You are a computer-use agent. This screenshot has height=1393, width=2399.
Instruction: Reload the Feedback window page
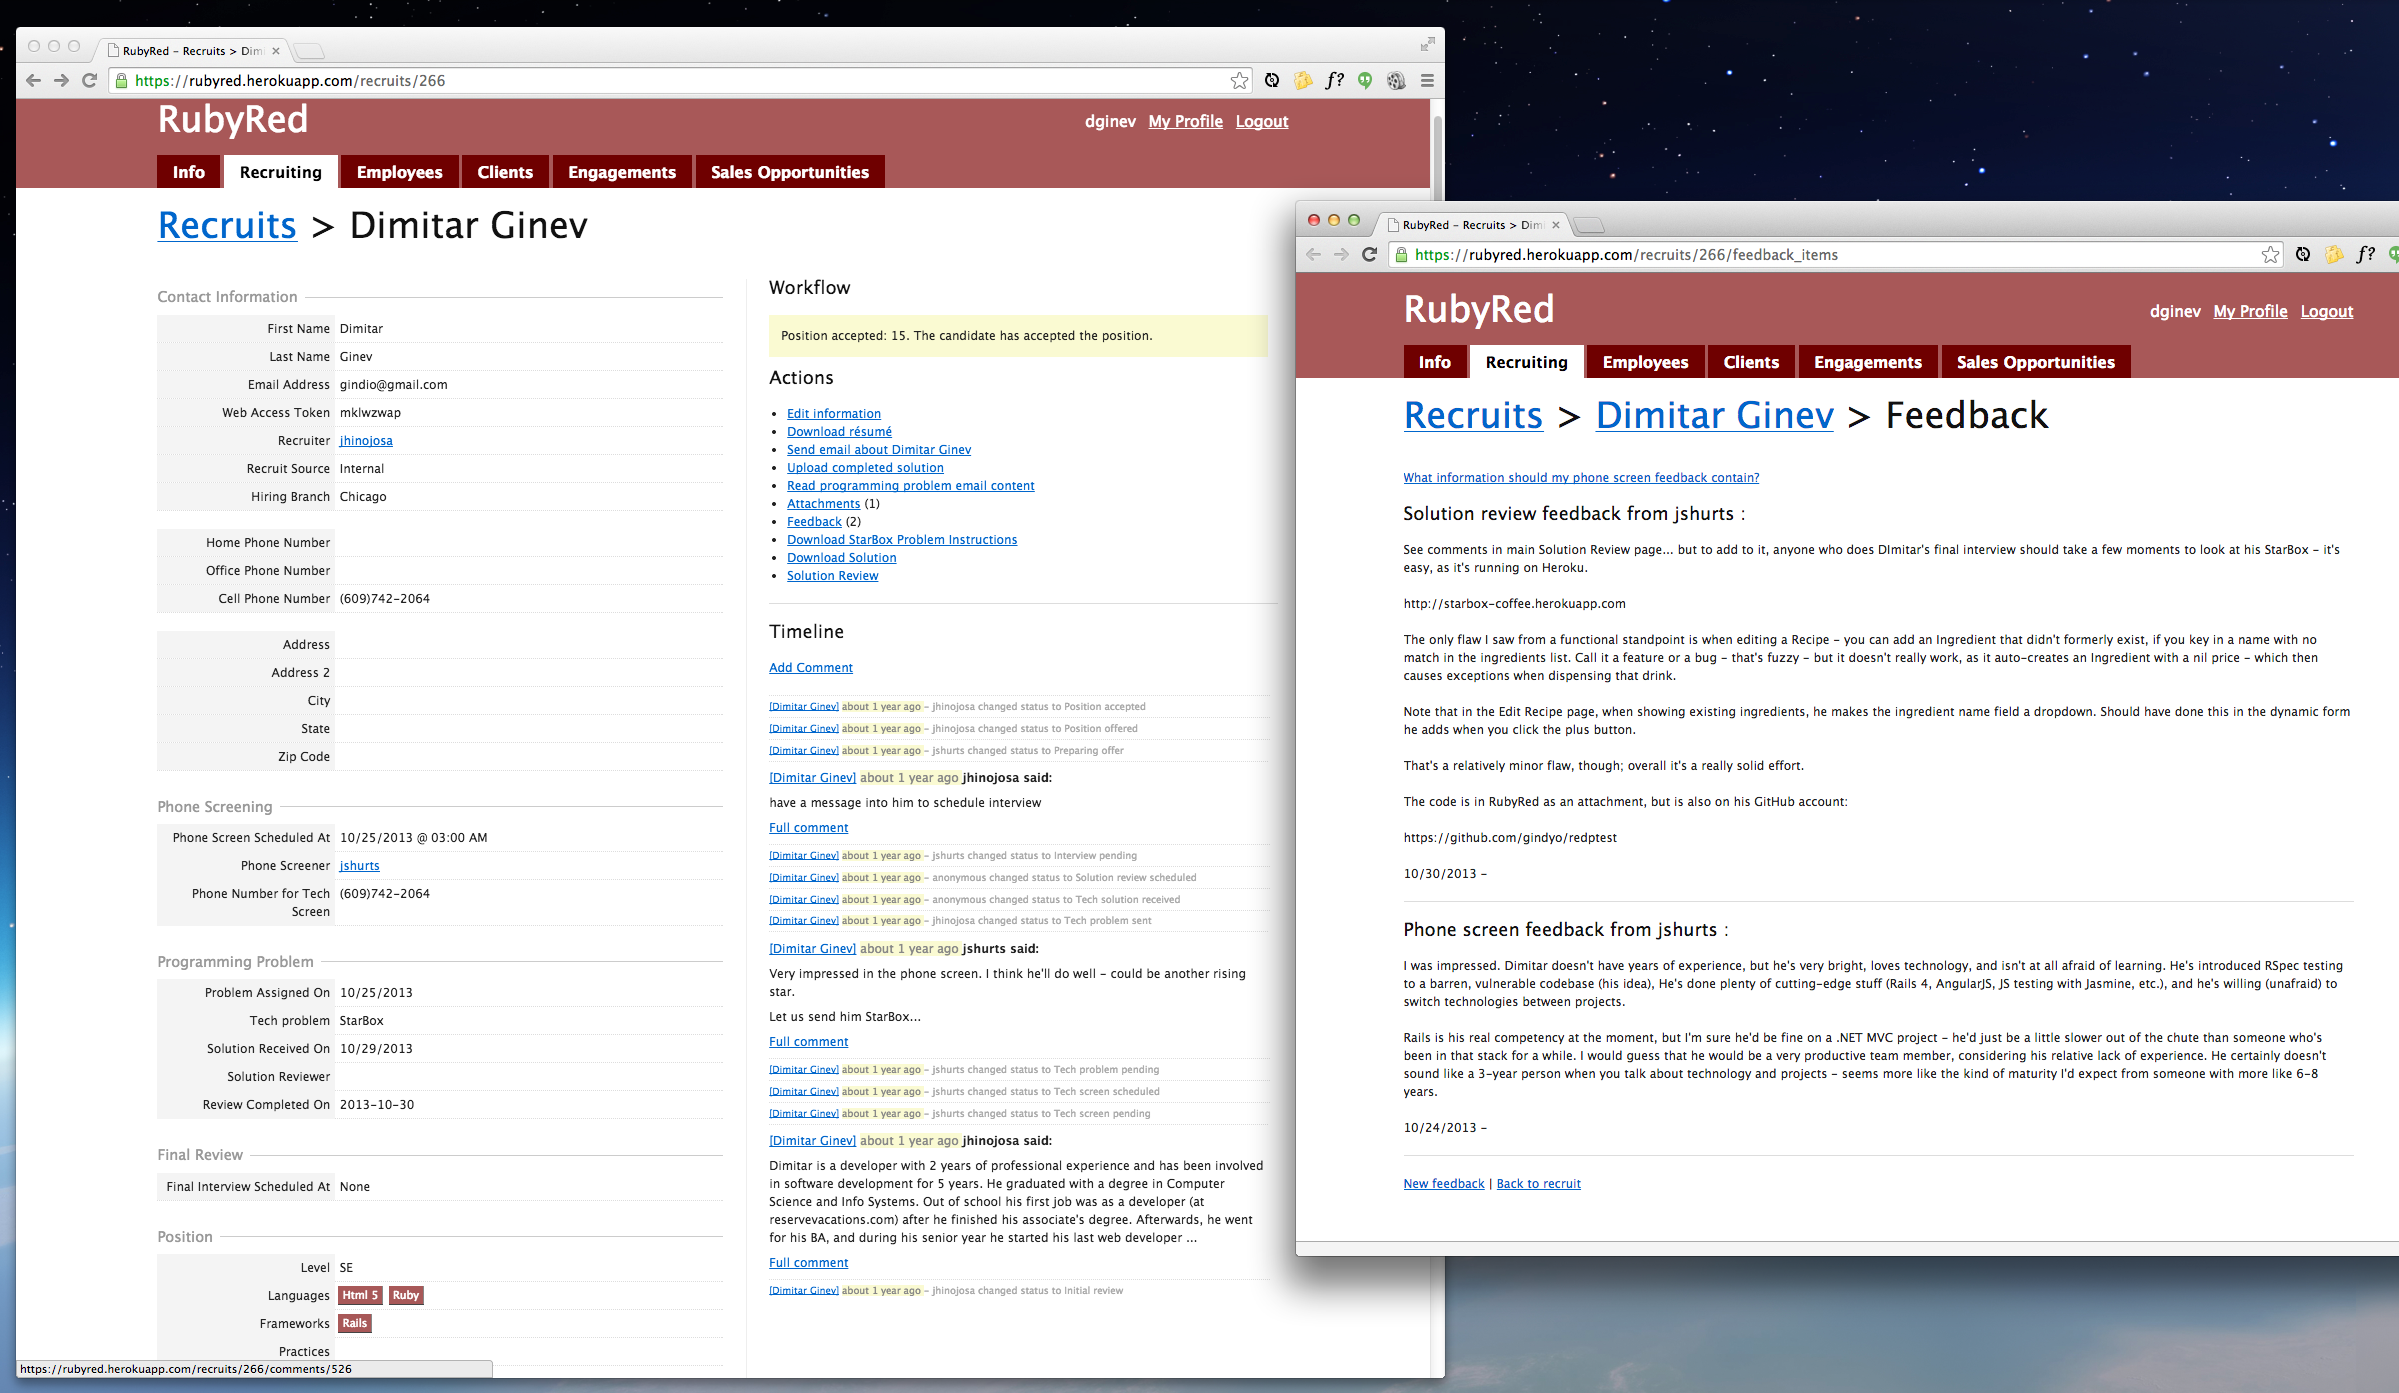(x=1370, y=255)
